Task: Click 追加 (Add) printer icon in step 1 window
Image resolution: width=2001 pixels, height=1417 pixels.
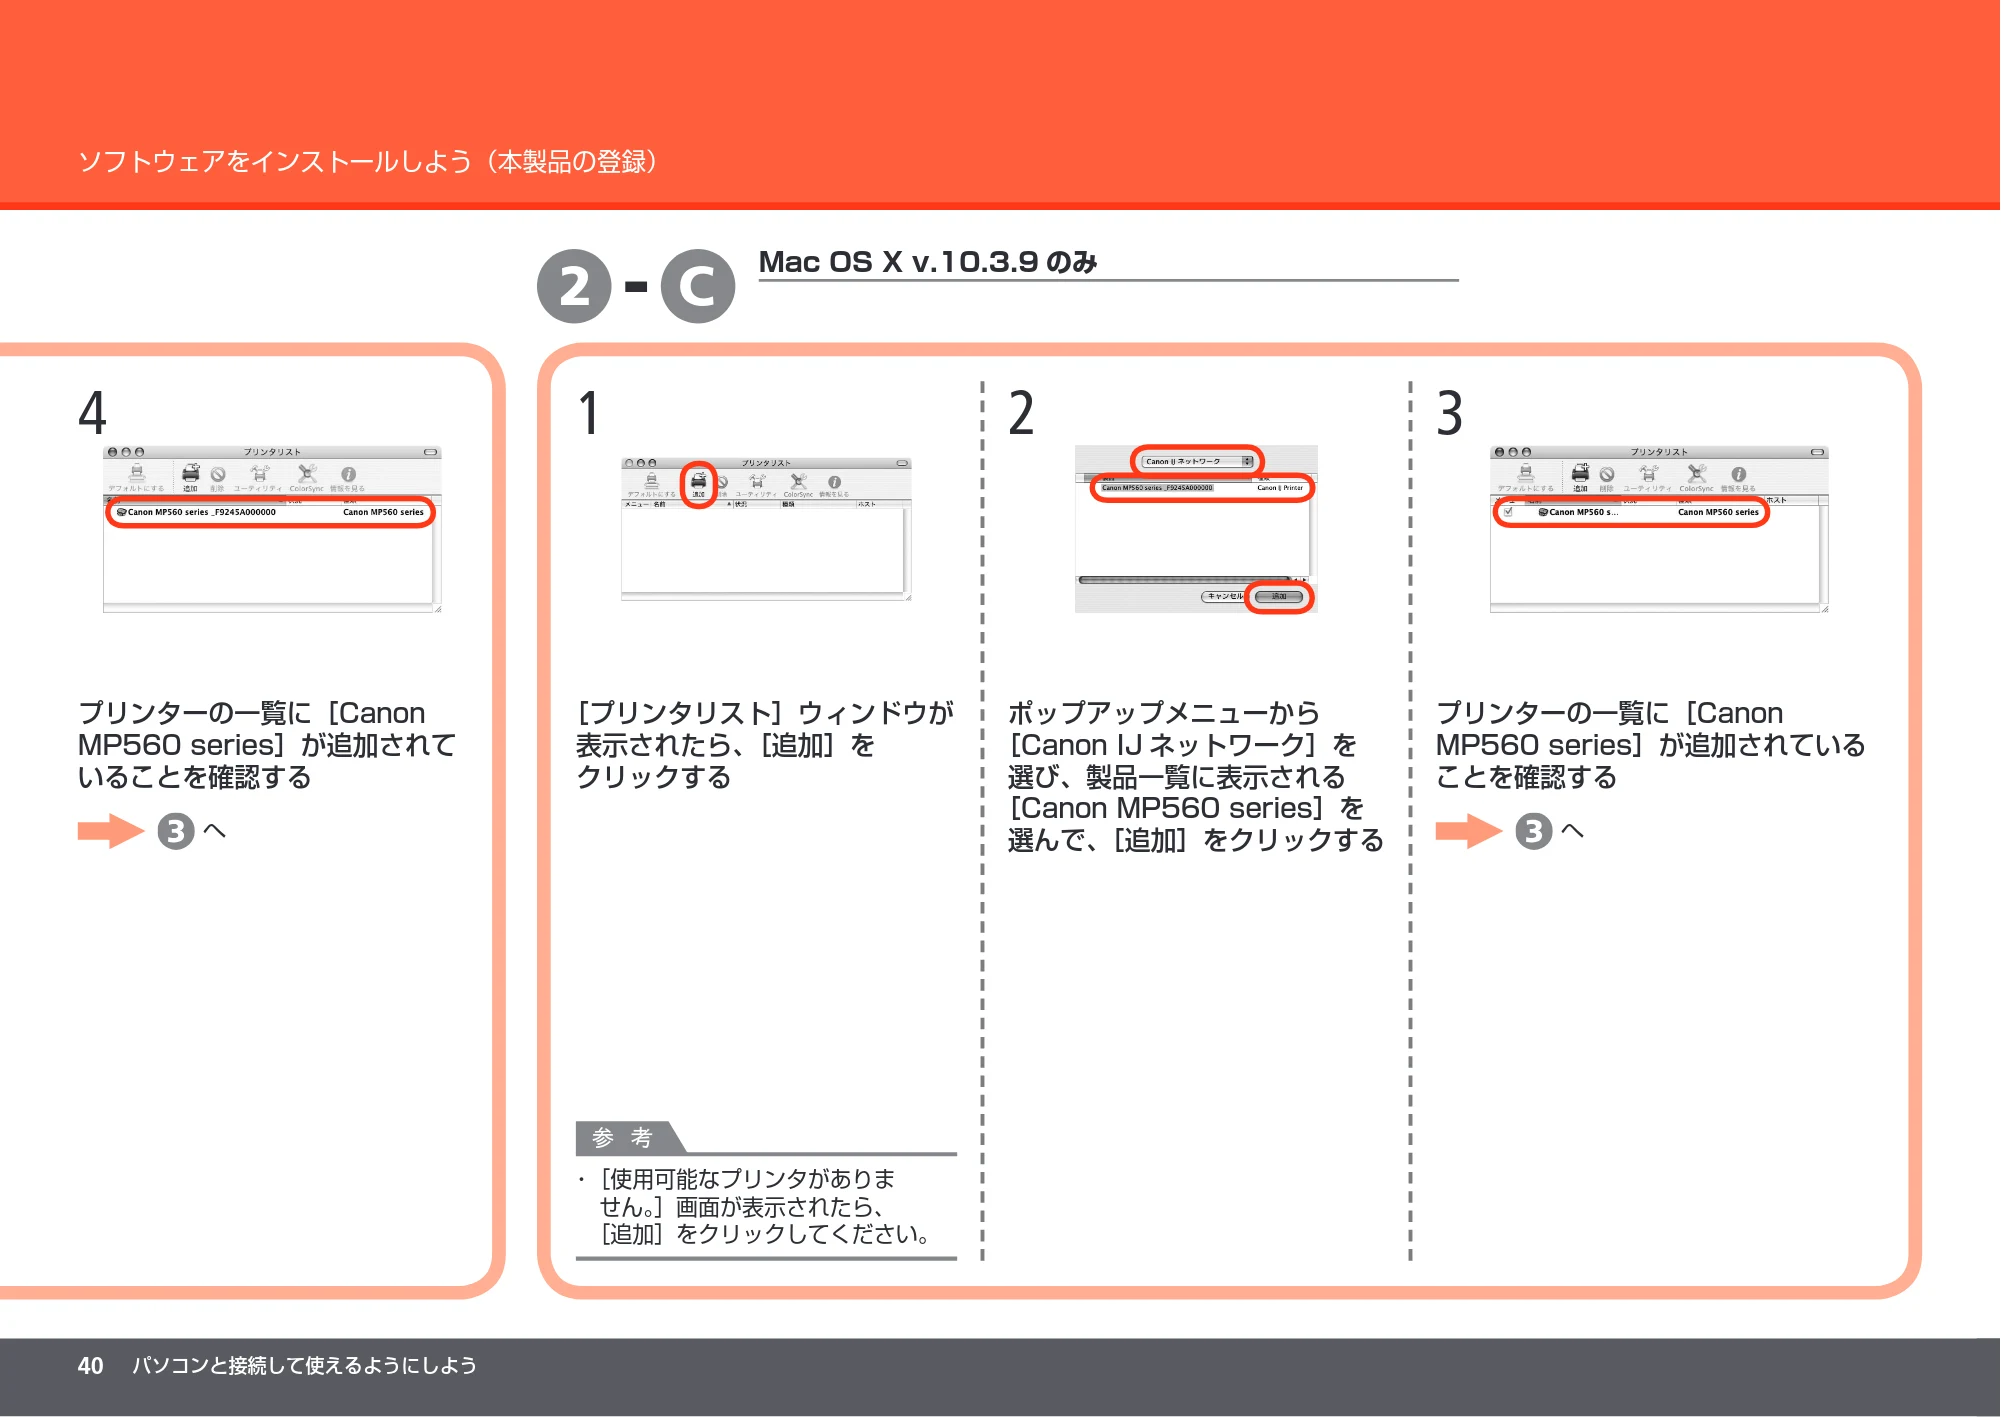Action: tap(699, 484)
